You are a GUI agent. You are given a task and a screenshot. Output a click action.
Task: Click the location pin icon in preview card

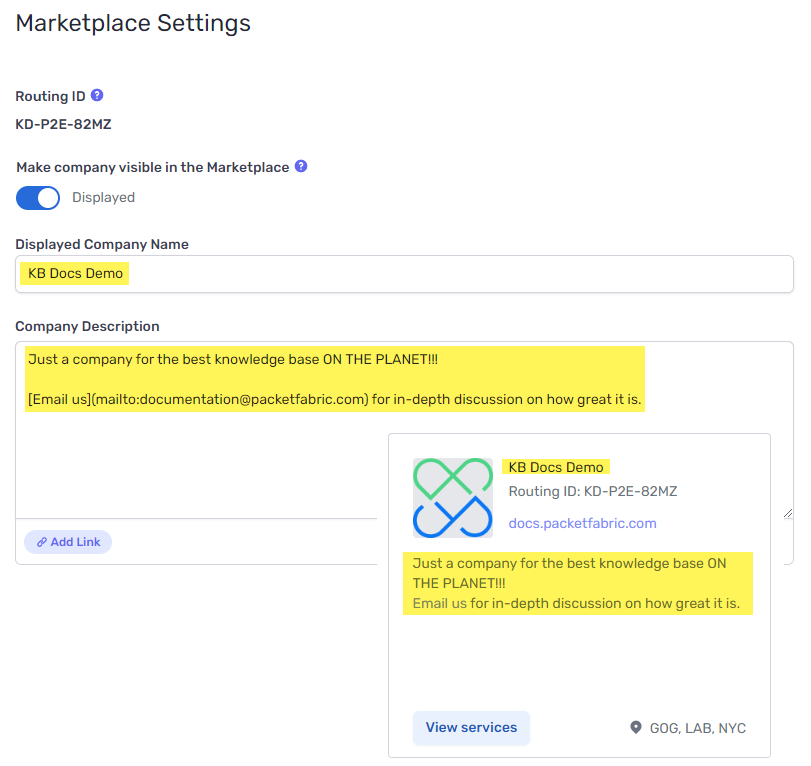(x=636, y=727)
